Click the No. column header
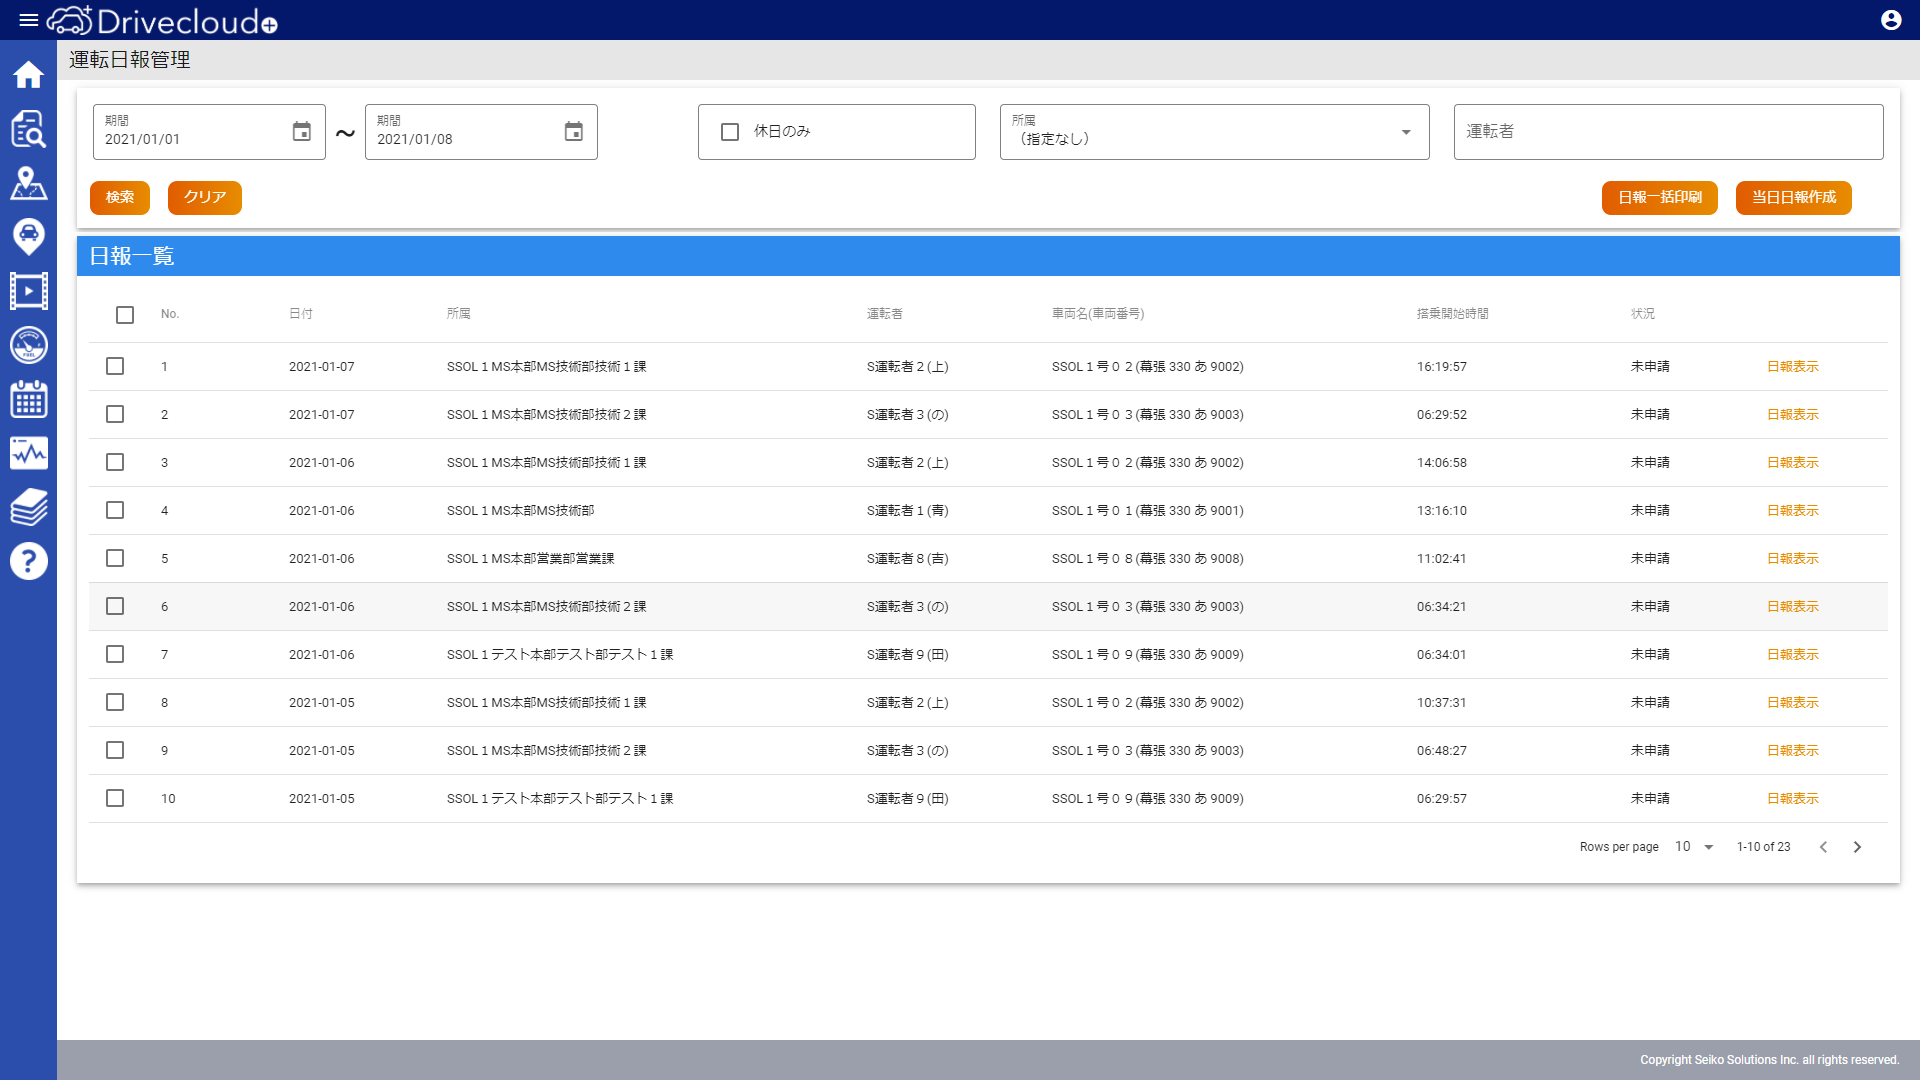Viewport: 1920px width, 1080px height. [170, 314]
